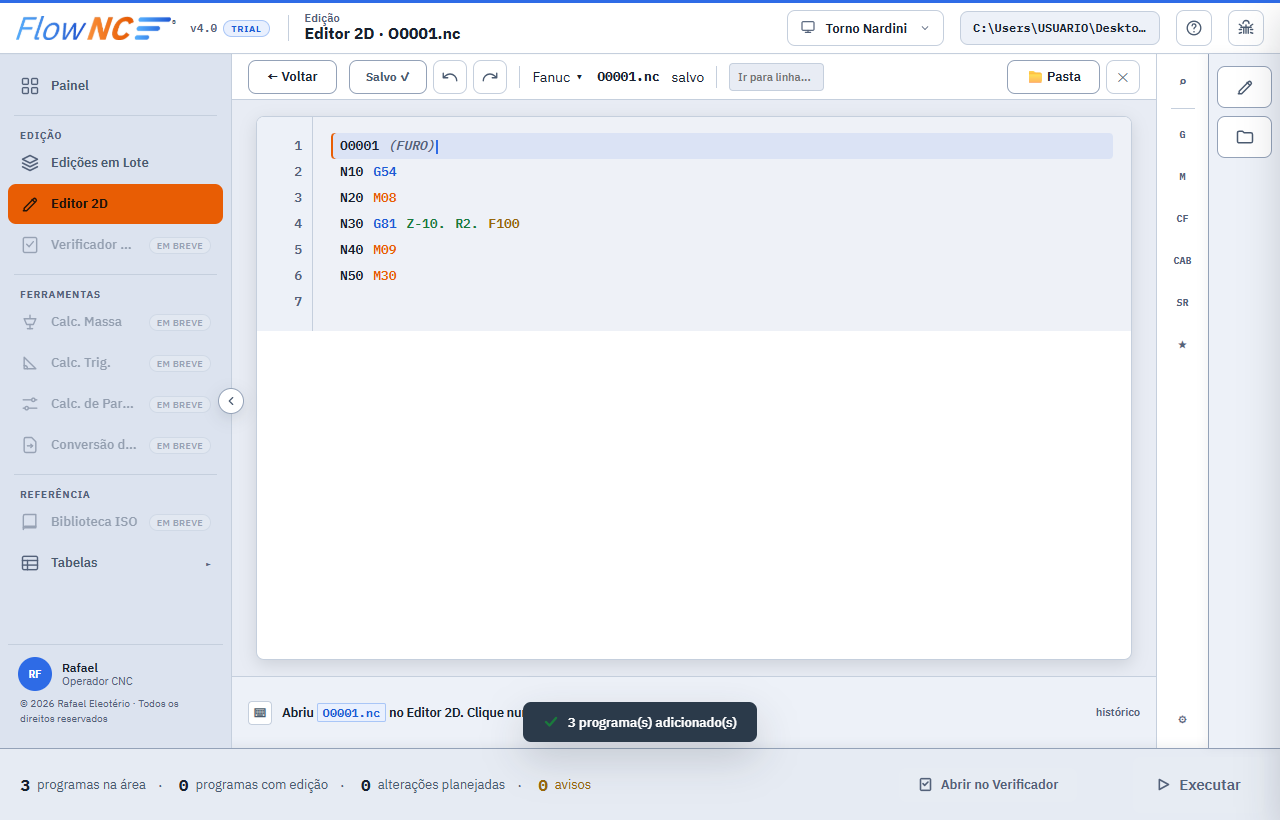
Task: Click '0 avisos' status entry
Action: point(564,785)
